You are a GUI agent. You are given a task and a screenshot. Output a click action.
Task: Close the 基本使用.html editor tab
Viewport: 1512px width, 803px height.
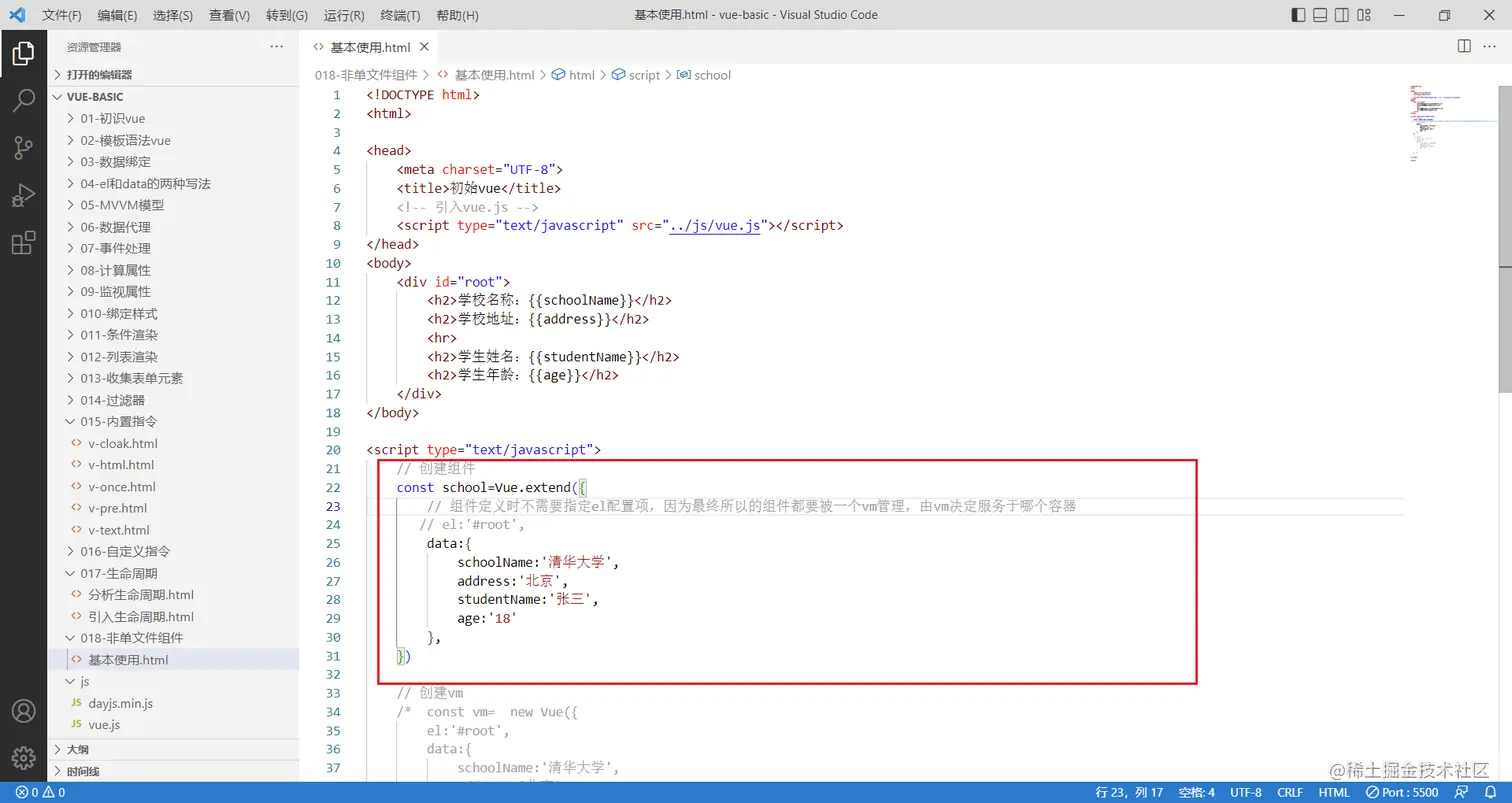point(425,47)
